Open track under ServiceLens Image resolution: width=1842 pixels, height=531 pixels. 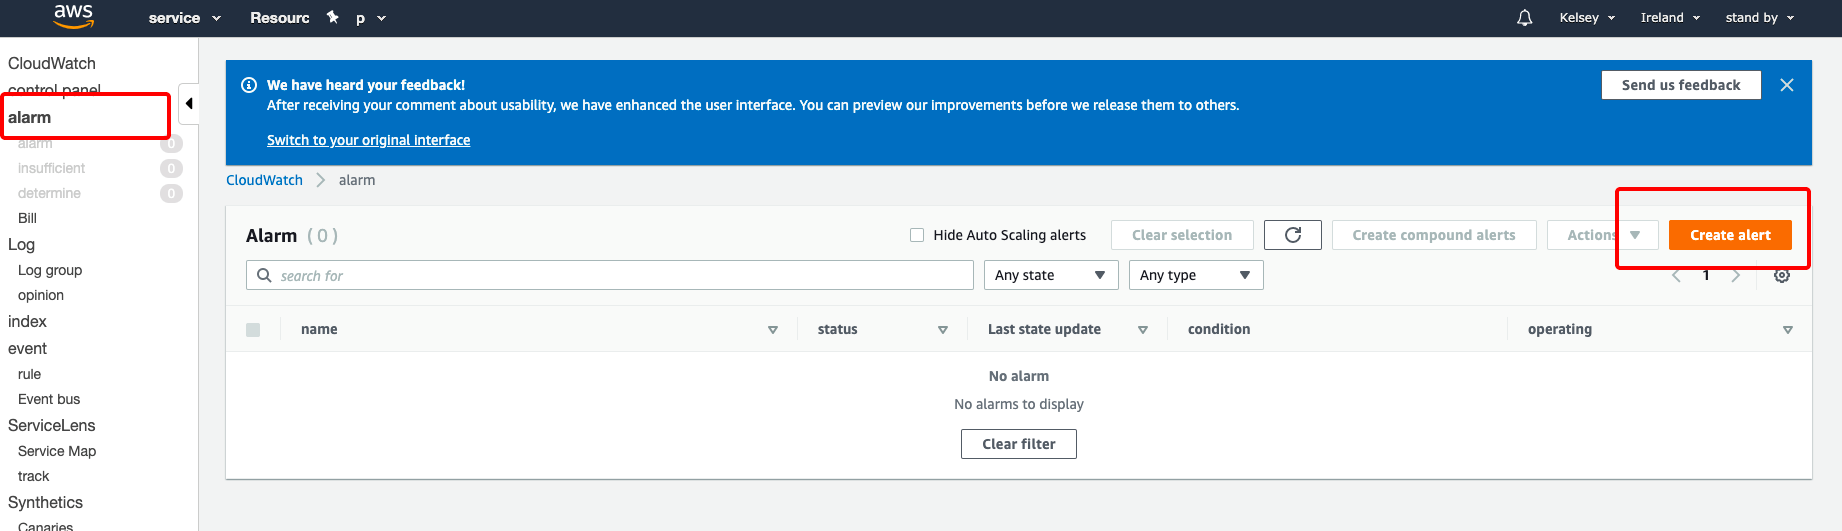pyautogui.click(x=33, y=476)
